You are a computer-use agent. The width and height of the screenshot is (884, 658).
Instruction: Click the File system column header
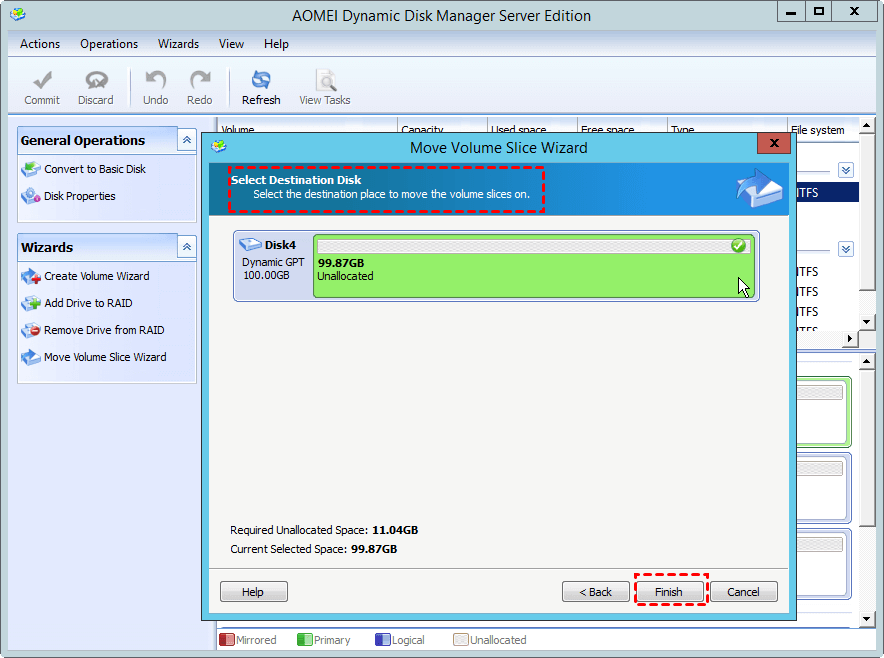coord(823,130)
